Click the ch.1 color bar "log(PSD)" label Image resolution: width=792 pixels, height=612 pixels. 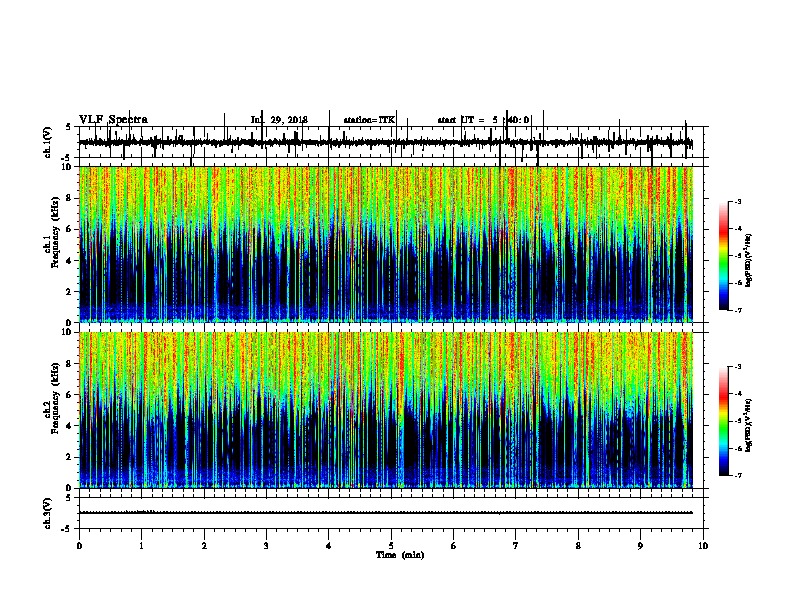click(x=748, y=260)
